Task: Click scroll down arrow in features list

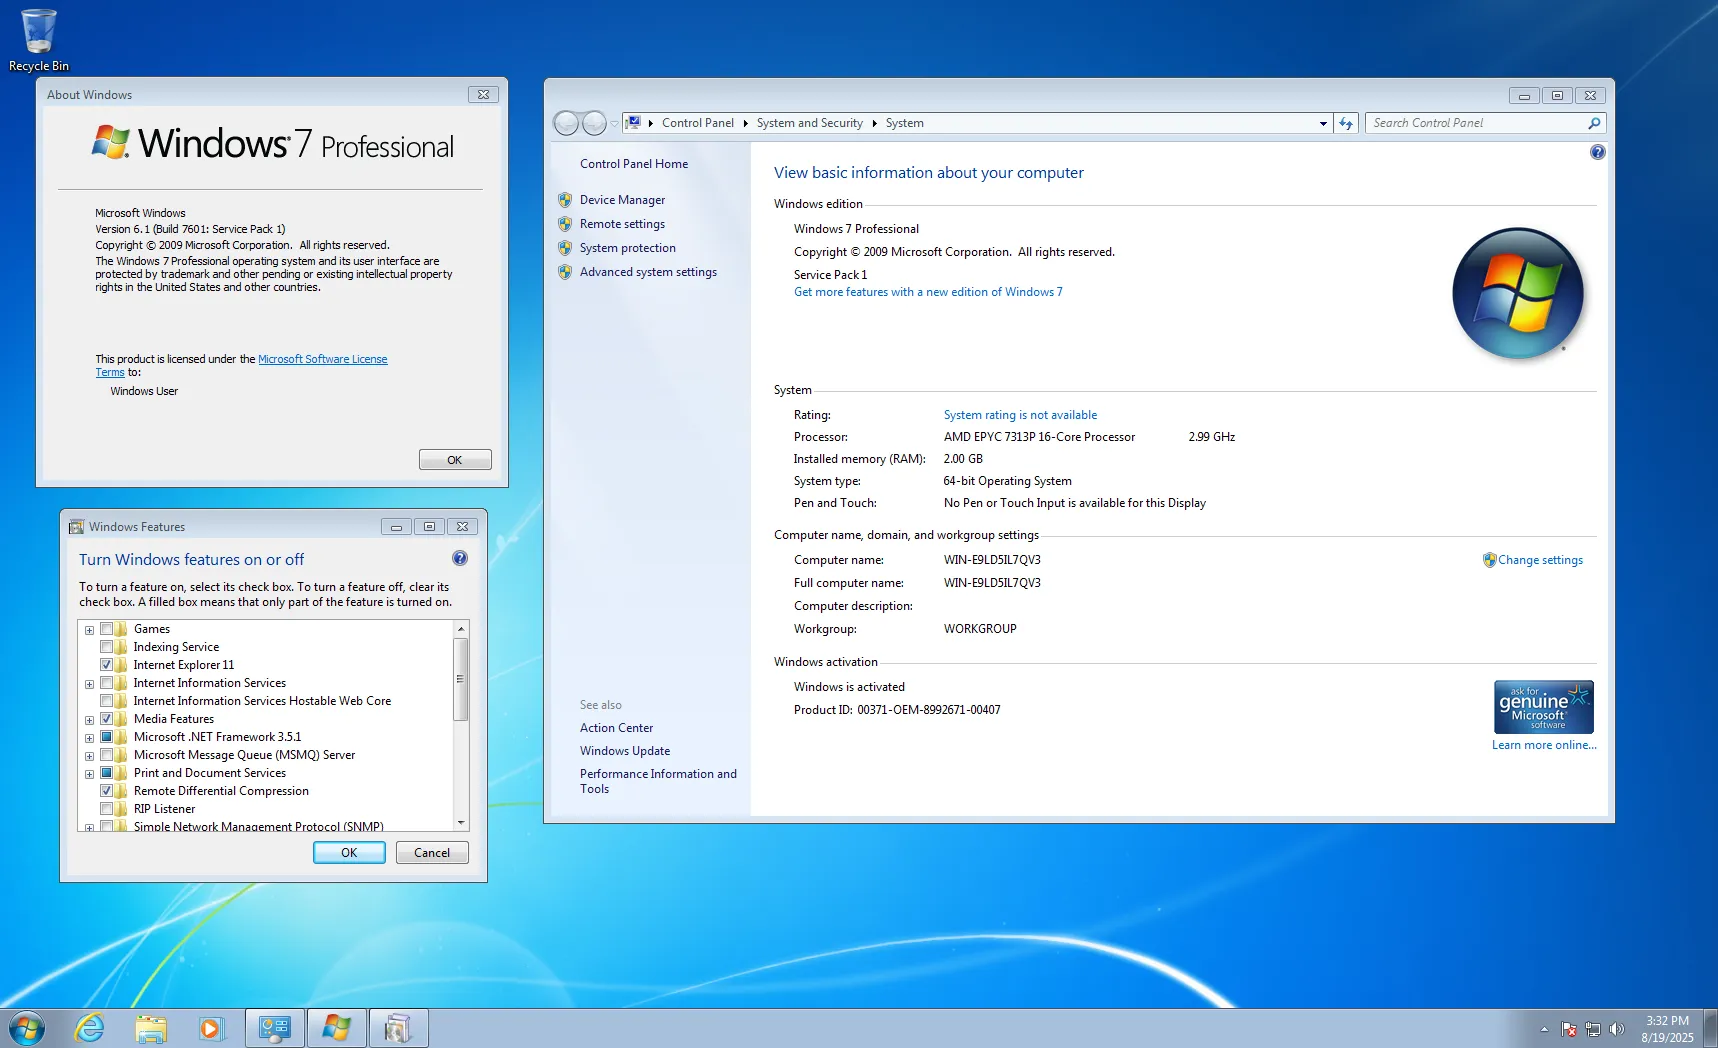Action: [x=461, y=823]
